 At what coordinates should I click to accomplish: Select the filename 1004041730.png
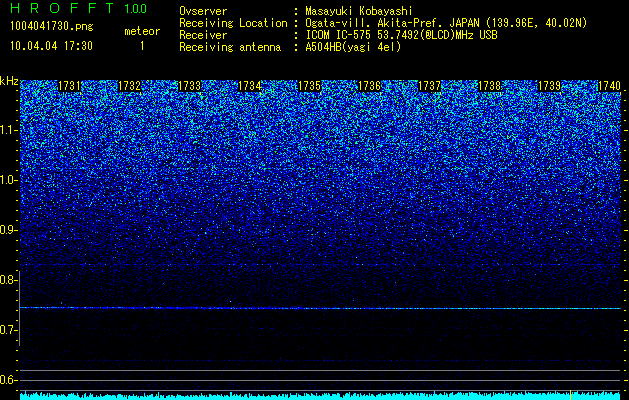click(x=51, y=27)
